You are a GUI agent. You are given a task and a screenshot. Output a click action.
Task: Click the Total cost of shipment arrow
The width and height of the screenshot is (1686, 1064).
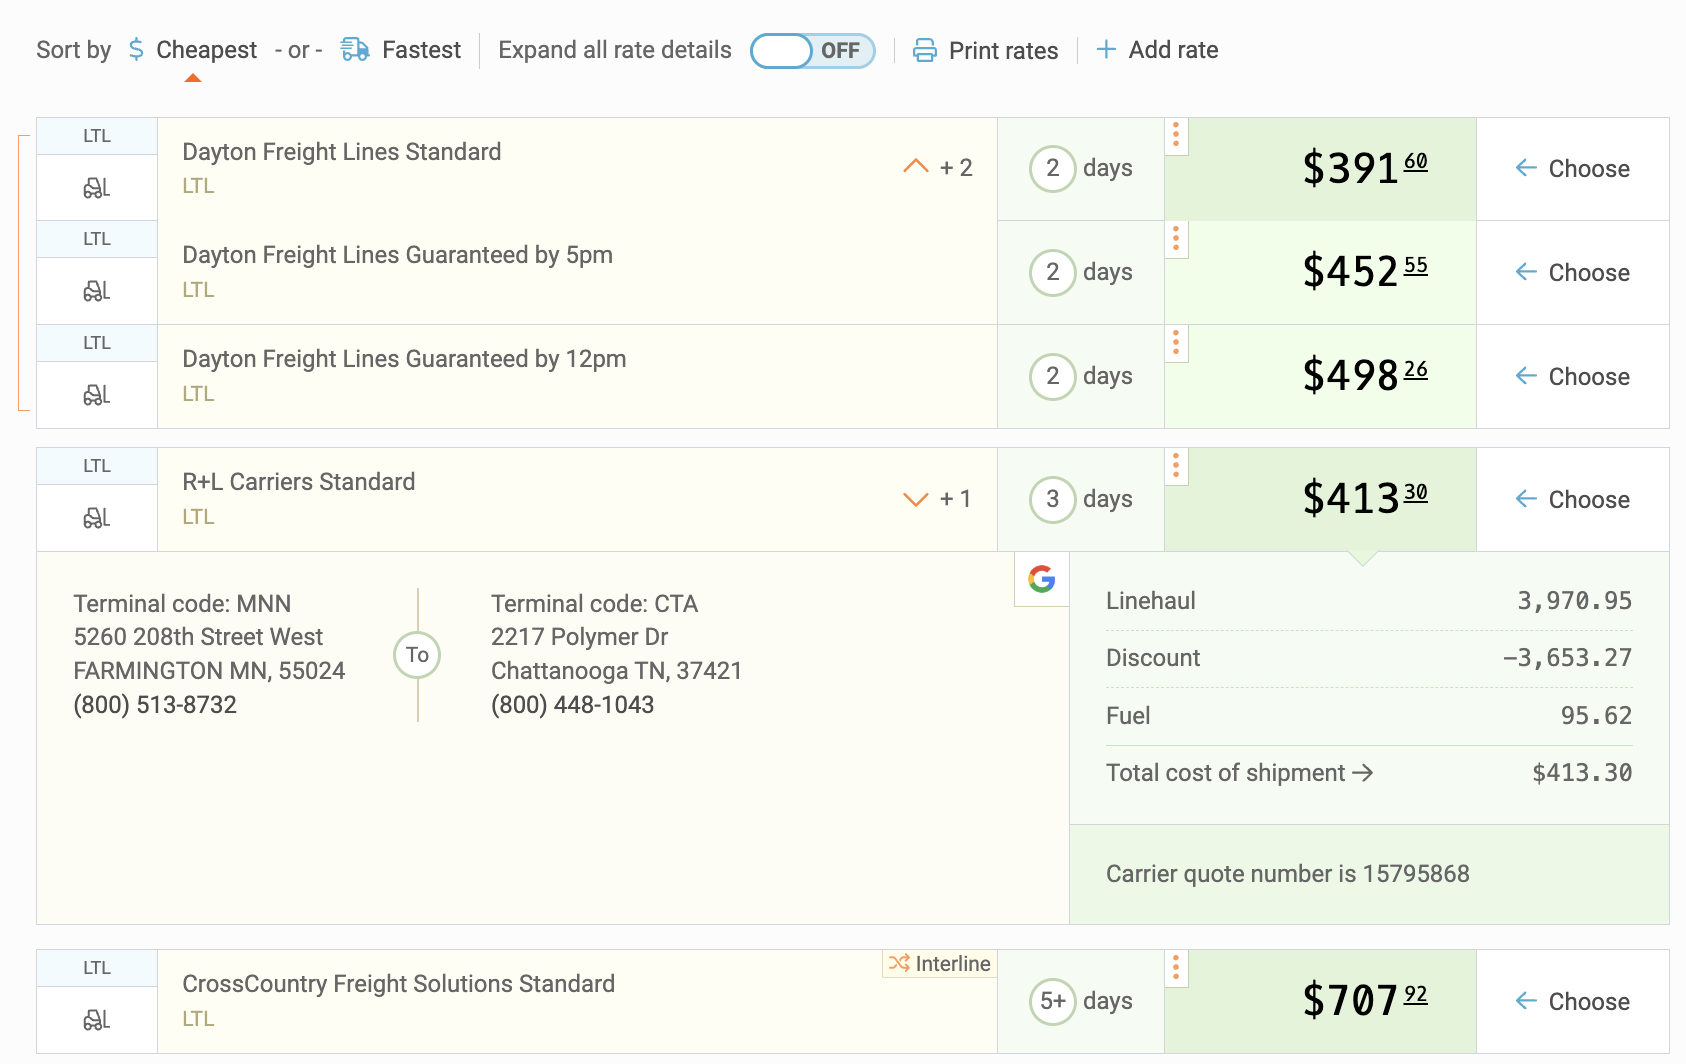click(1363, 772)
